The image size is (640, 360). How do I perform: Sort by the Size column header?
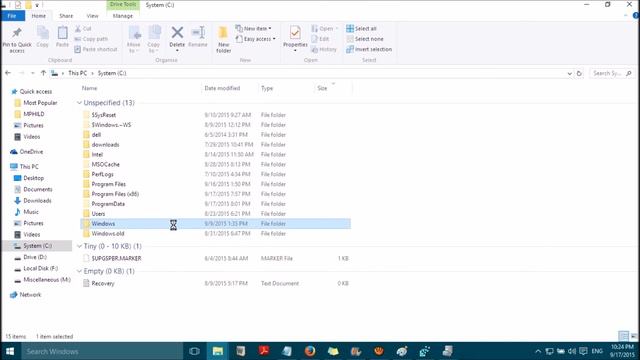pos(322,88)
